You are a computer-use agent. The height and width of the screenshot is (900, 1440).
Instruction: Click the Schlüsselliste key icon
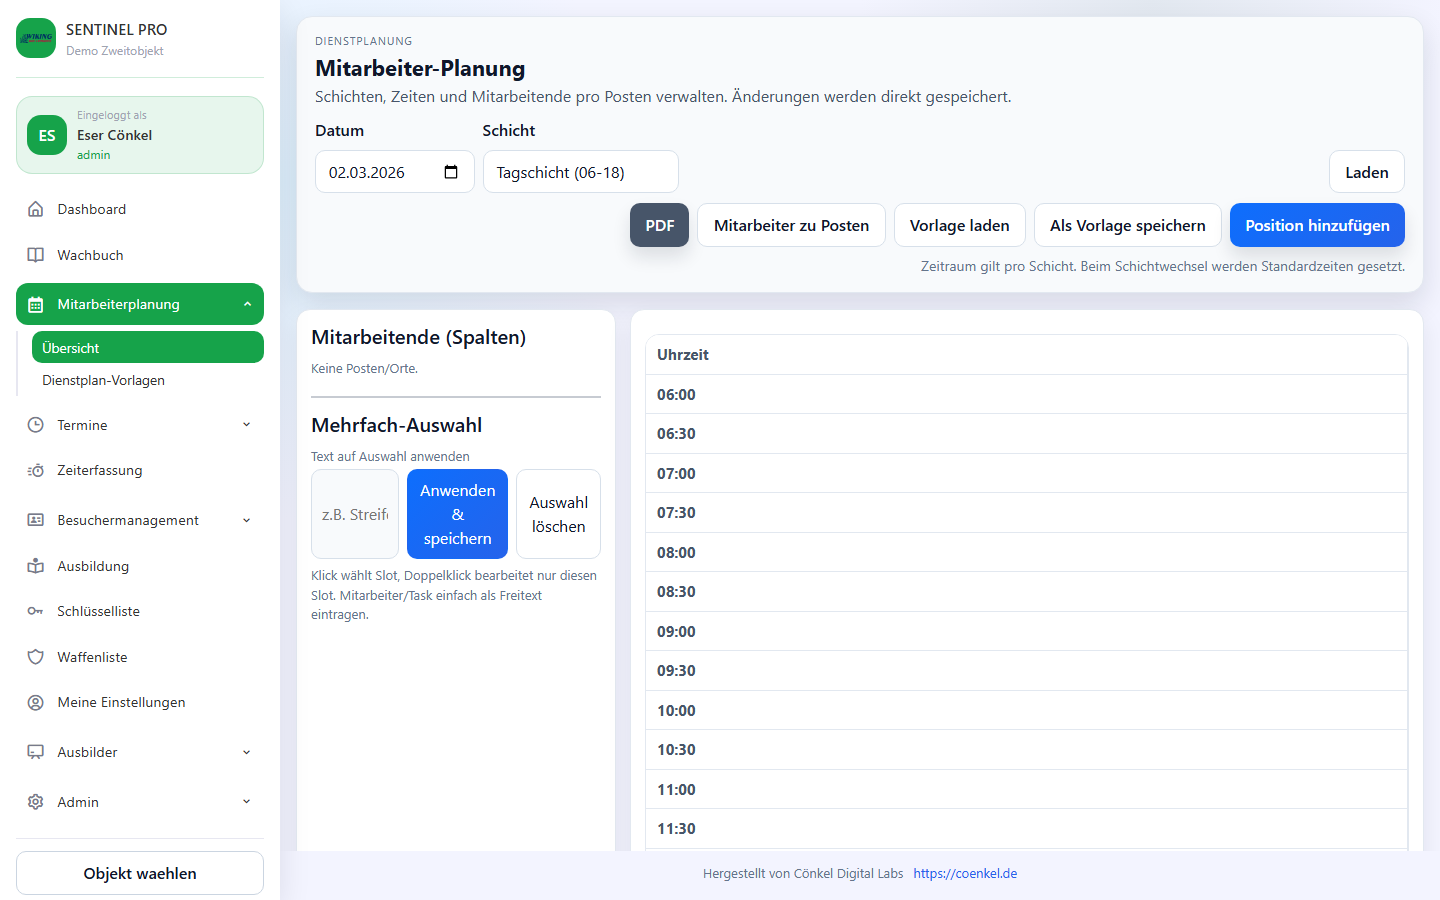point(36,611)
